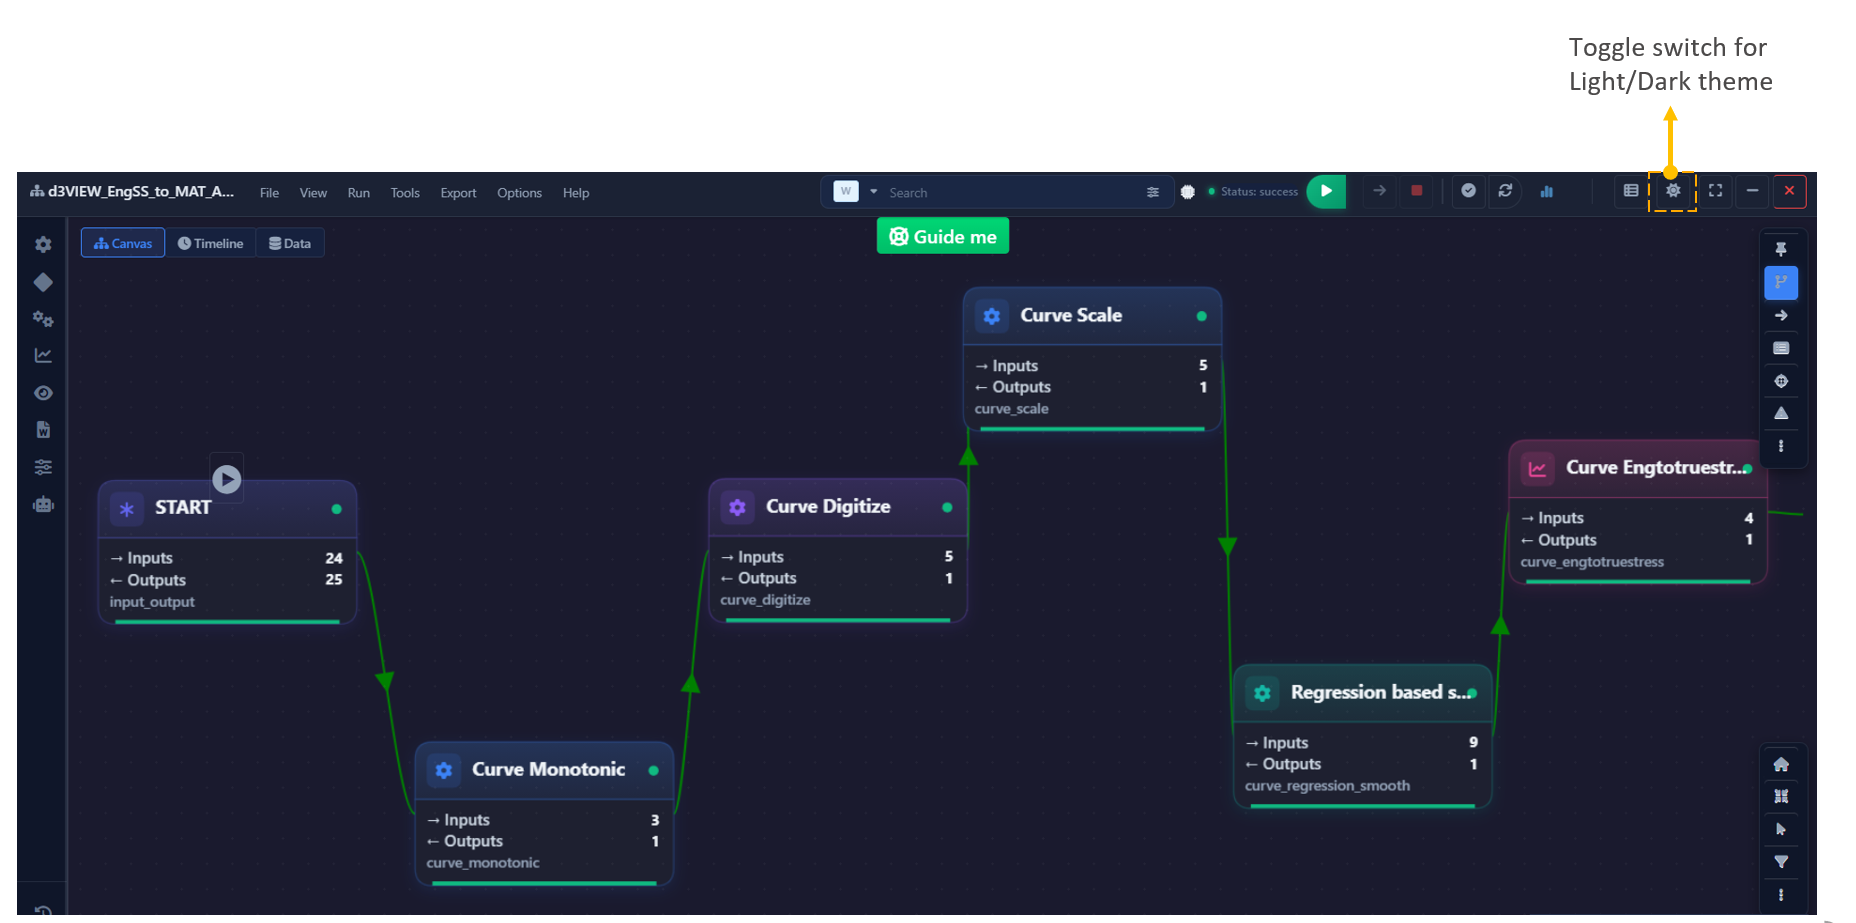Click the refresh icon in top toolbar
Image resolution: width=1856 pixels, height=923 pixels.
(x=1505, y=191)
